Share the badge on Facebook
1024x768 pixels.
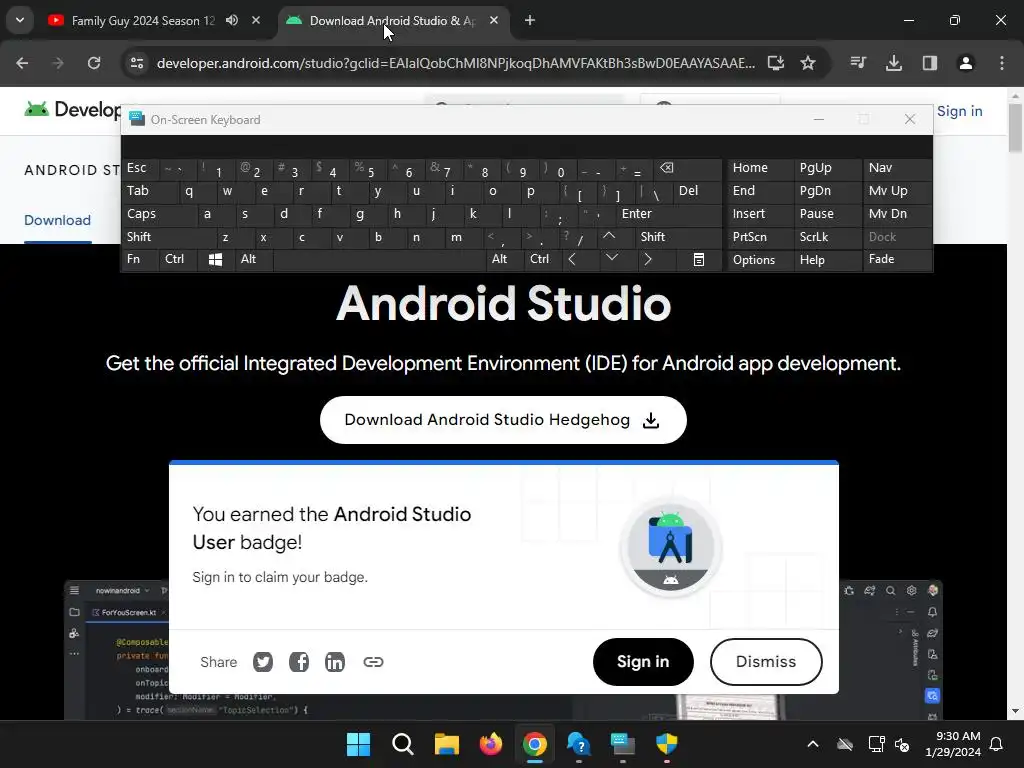[299, 662]
